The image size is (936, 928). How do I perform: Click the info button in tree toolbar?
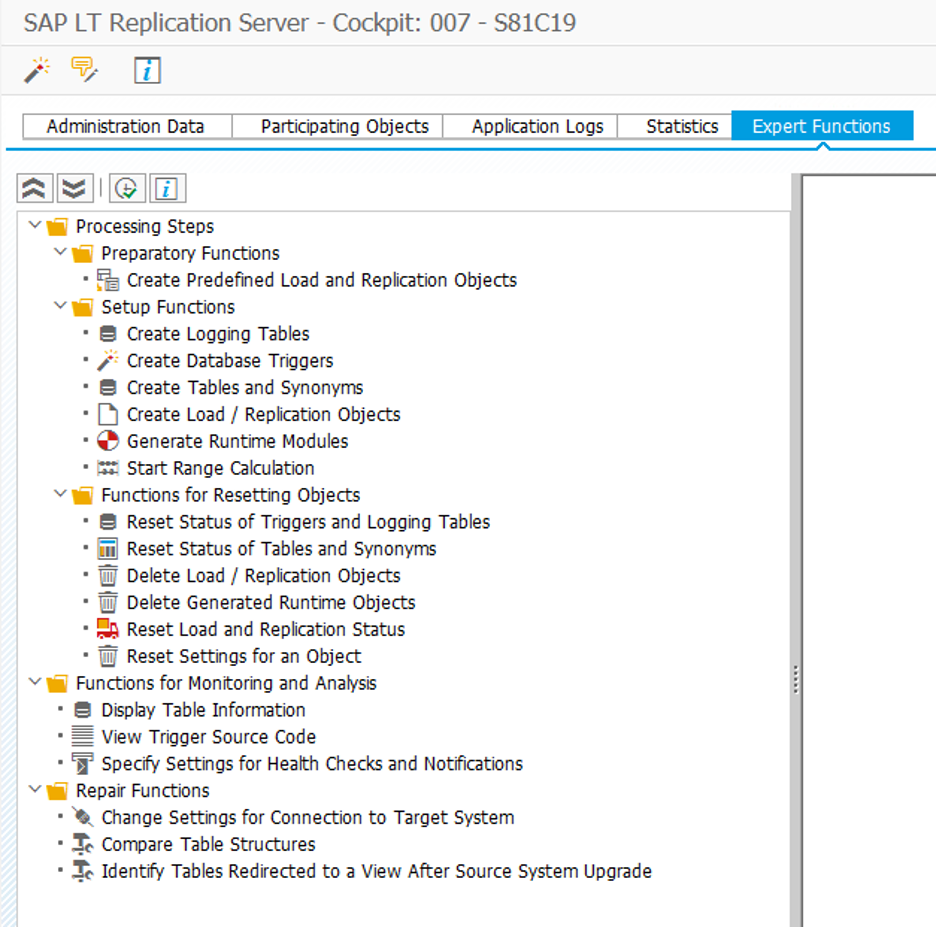167,189
